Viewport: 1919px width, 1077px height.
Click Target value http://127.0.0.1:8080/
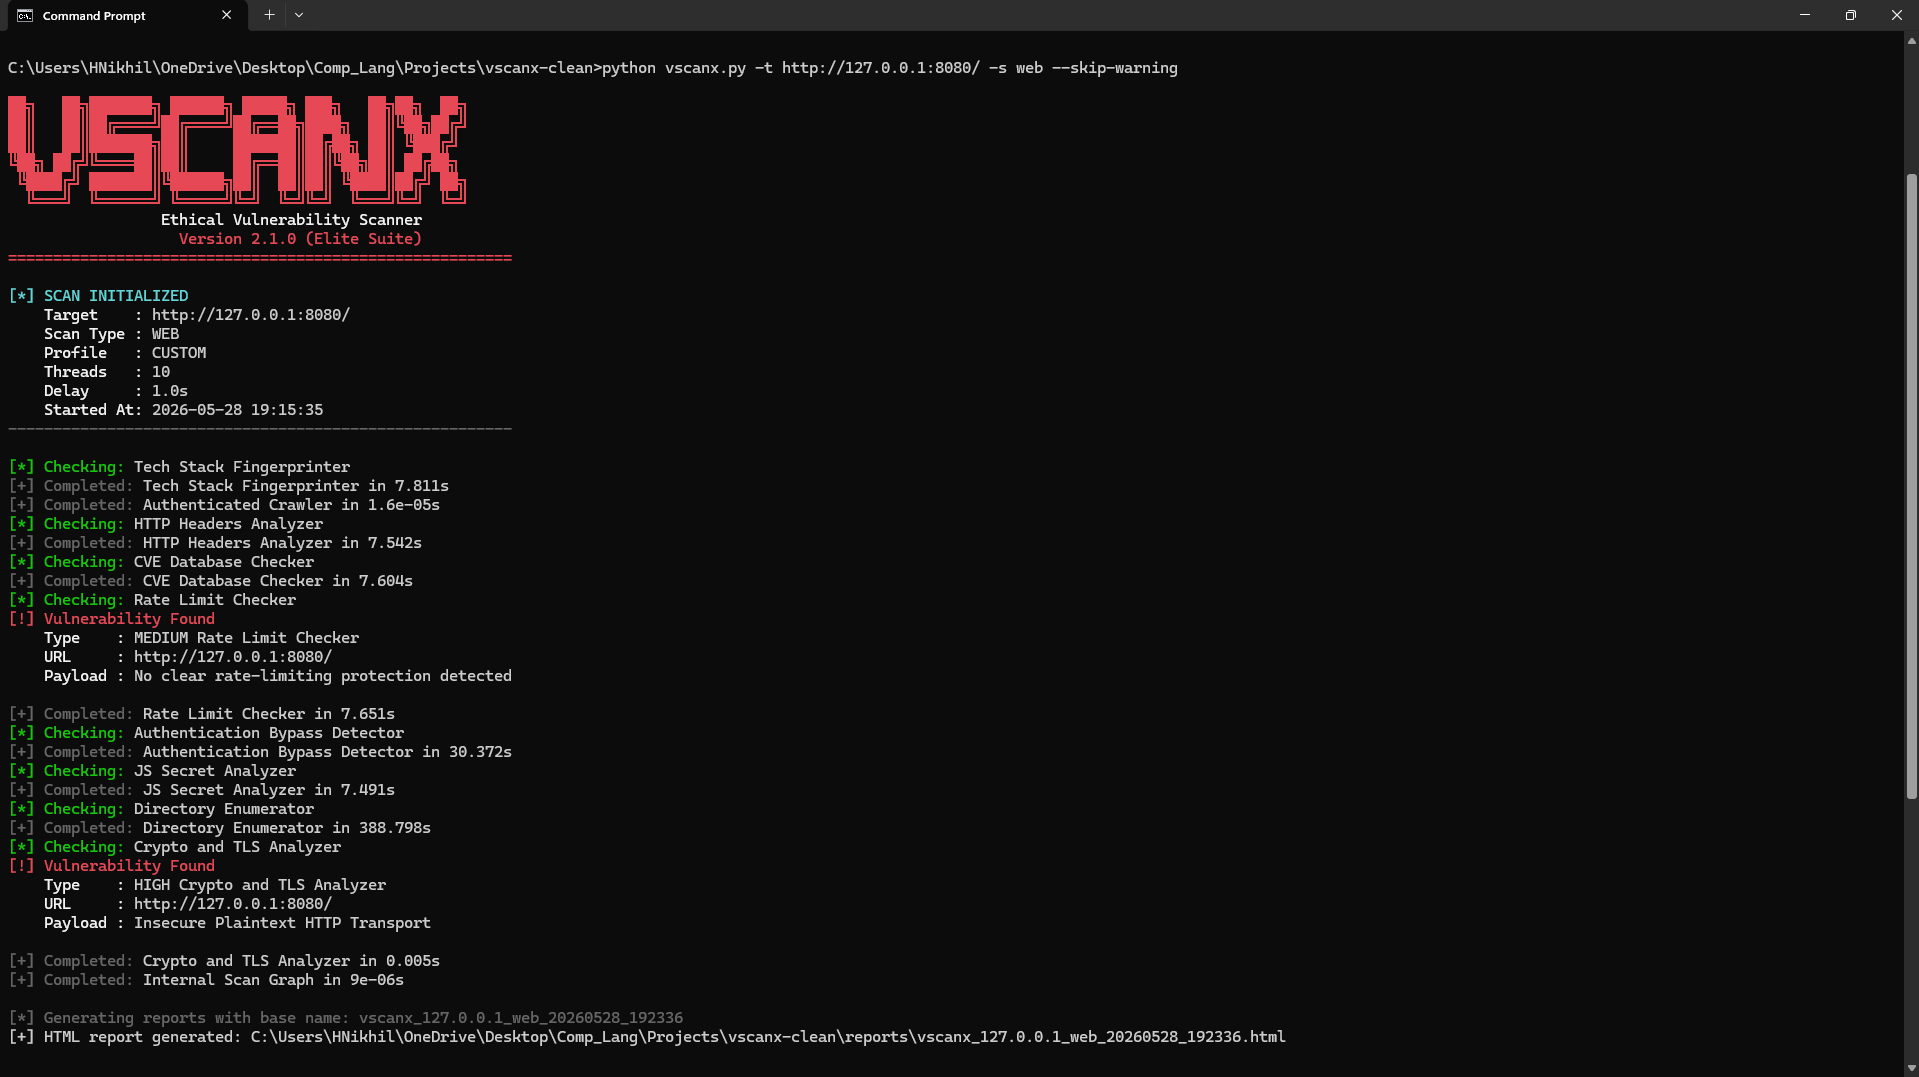[251, 315]
